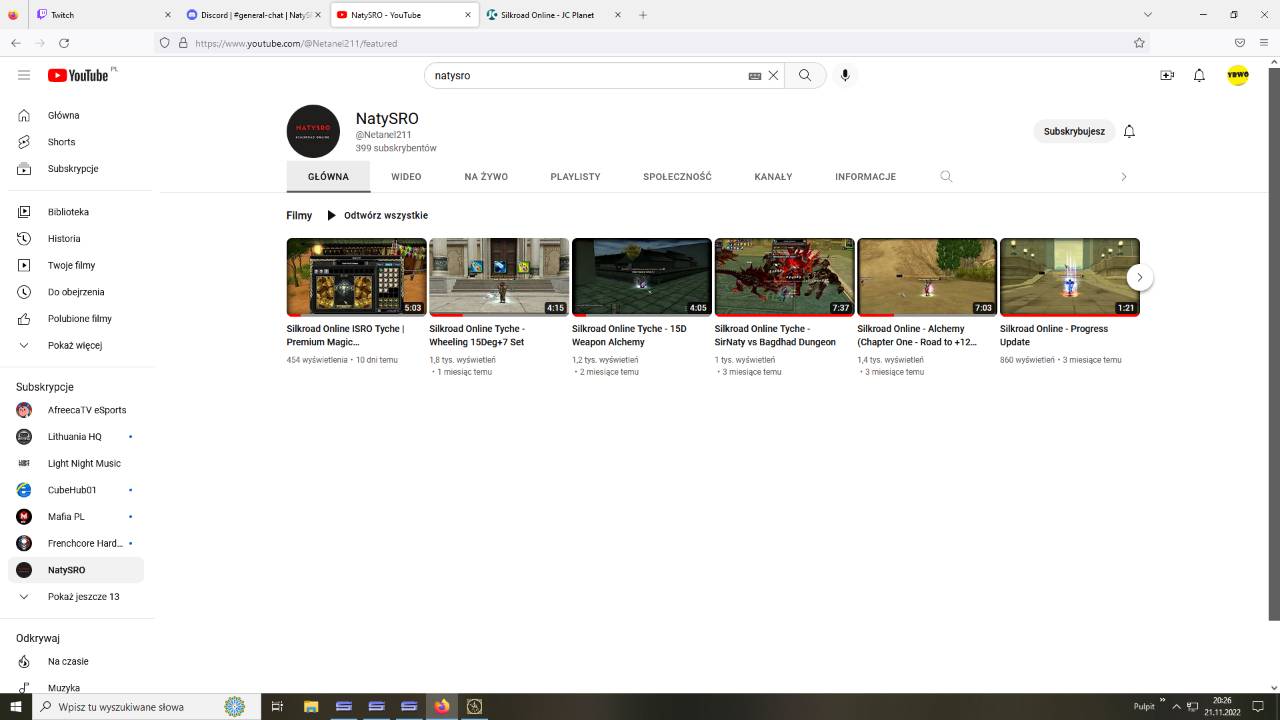This screenshot has width=1280, height=720.
Task: Open the on-screen keyboard icon in search box
Action: [x=755, y=75]
